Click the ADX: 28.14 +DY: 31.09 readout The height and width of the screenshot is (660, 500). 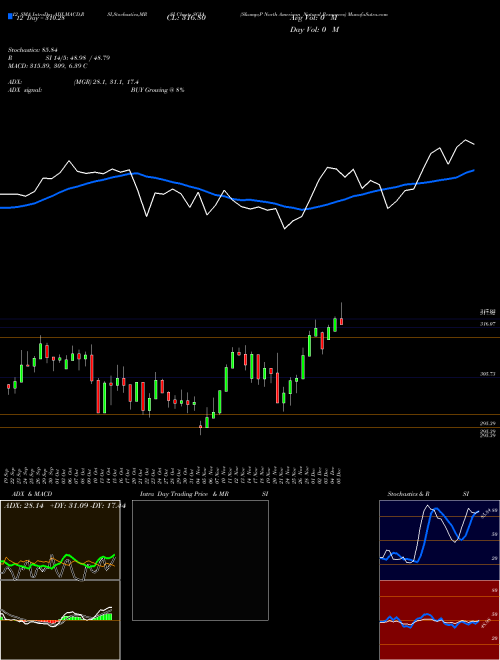point(63,506)
